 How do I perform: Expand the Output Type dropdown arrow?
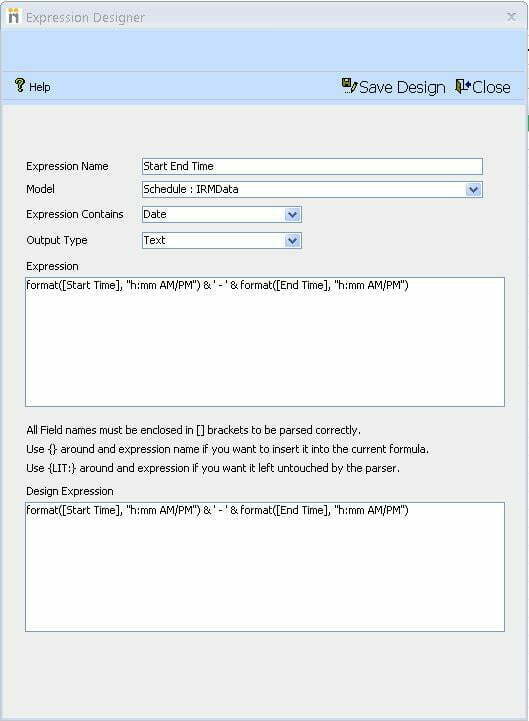click(x=293, y=240)
